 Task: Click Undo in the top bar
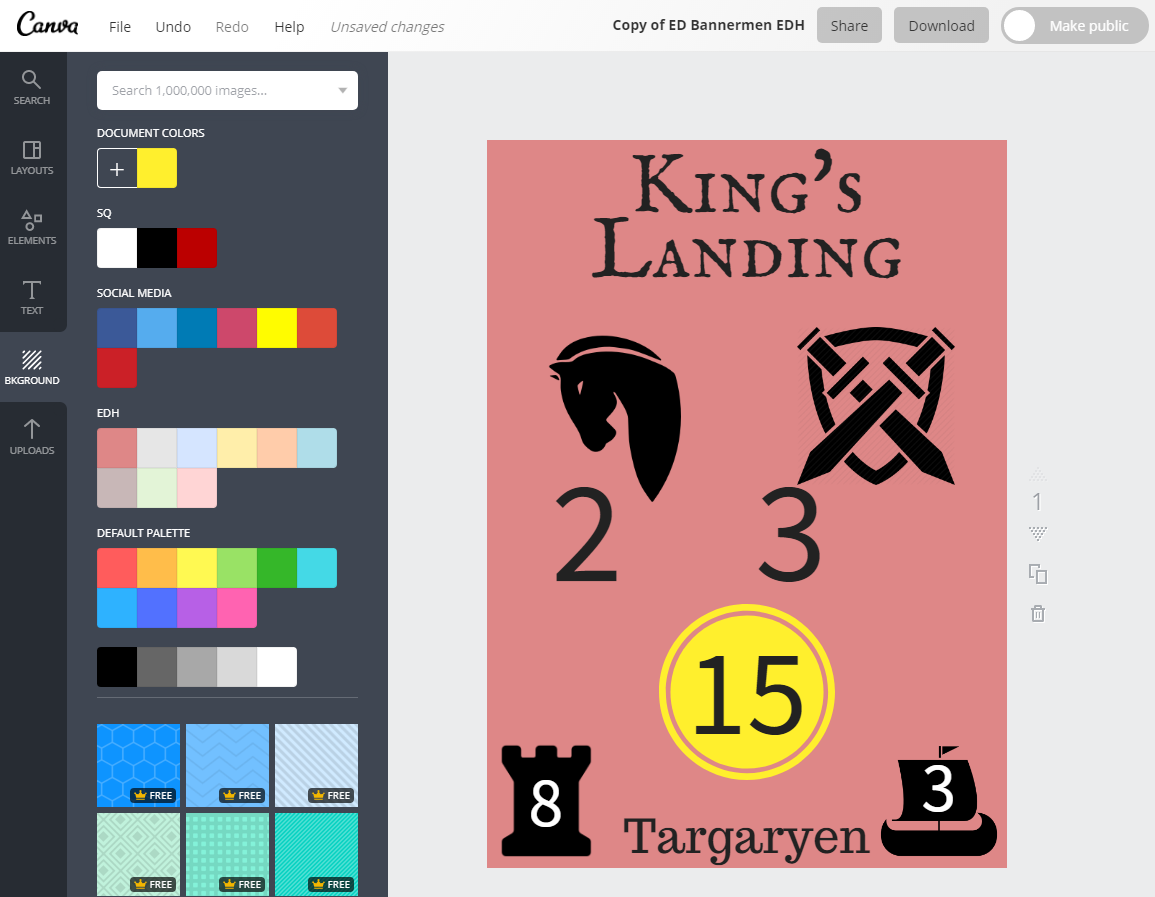173,27
